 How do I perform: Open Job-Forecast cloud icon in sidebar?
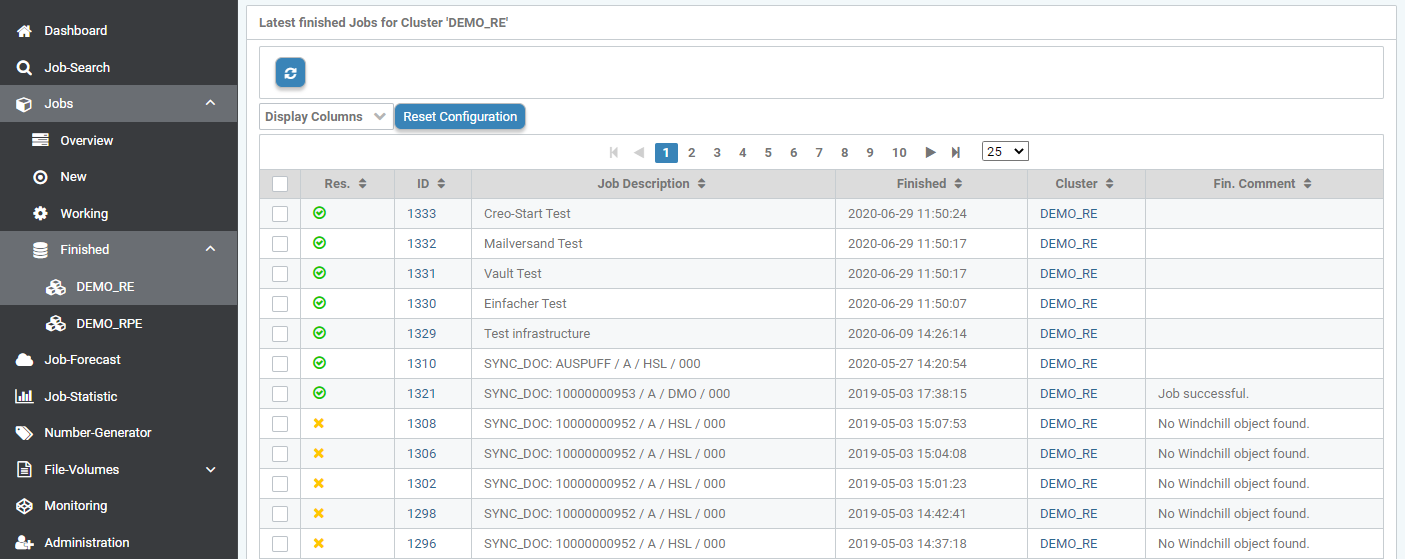click(x=24, y=360)
